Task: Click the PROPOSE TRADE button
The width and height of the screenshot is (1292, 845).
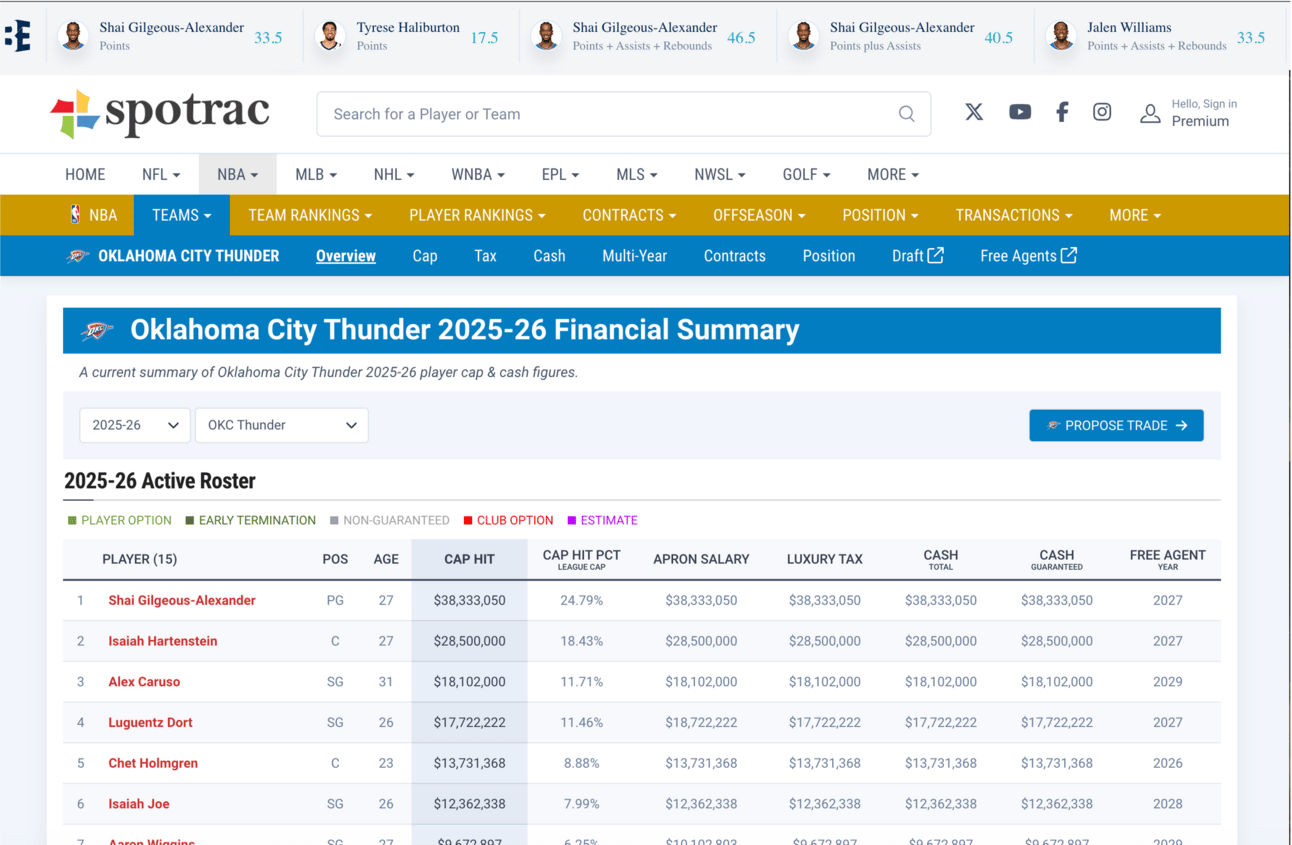Action: coord(1116,425)
